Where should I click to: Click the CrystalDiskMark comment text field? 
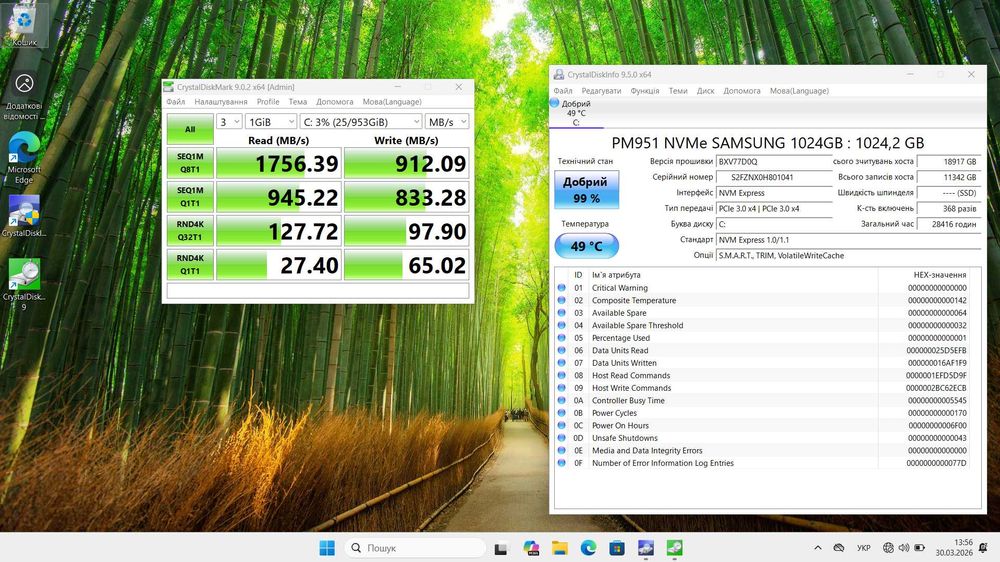click(318, 291)
